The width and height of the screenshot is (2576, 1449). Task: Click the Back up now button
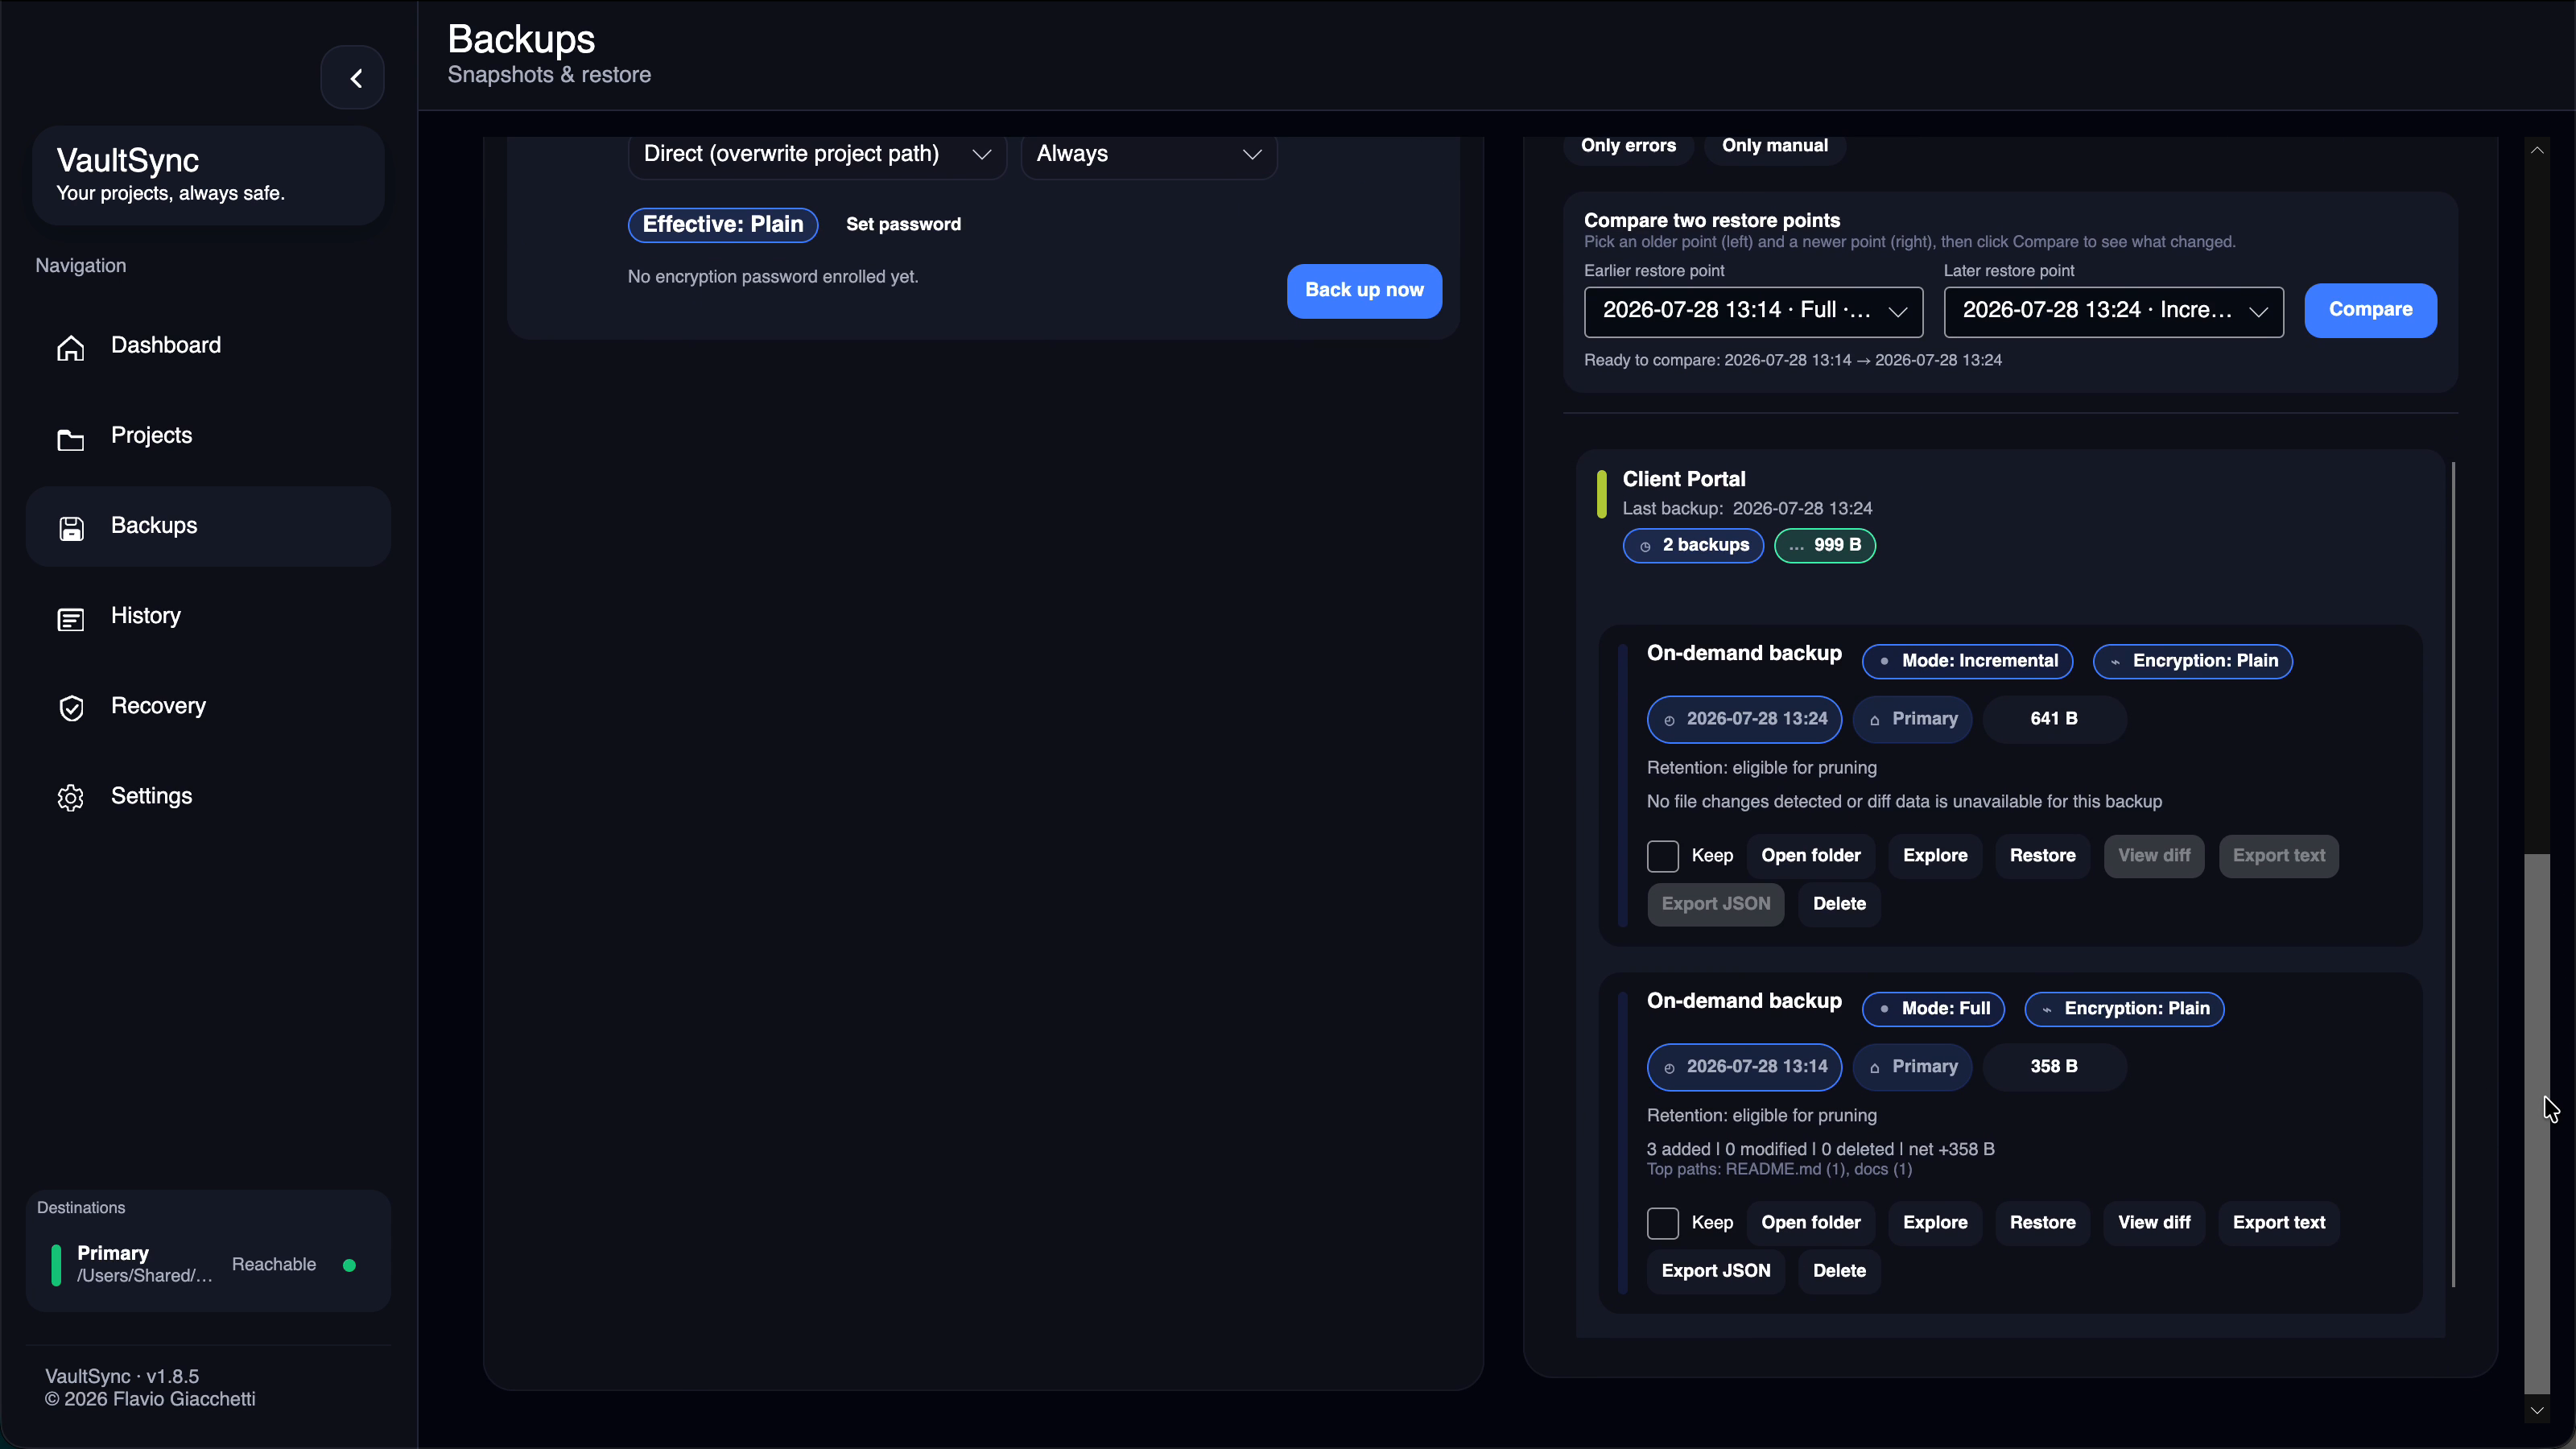pyautogui.click(x=1364, y=291)
